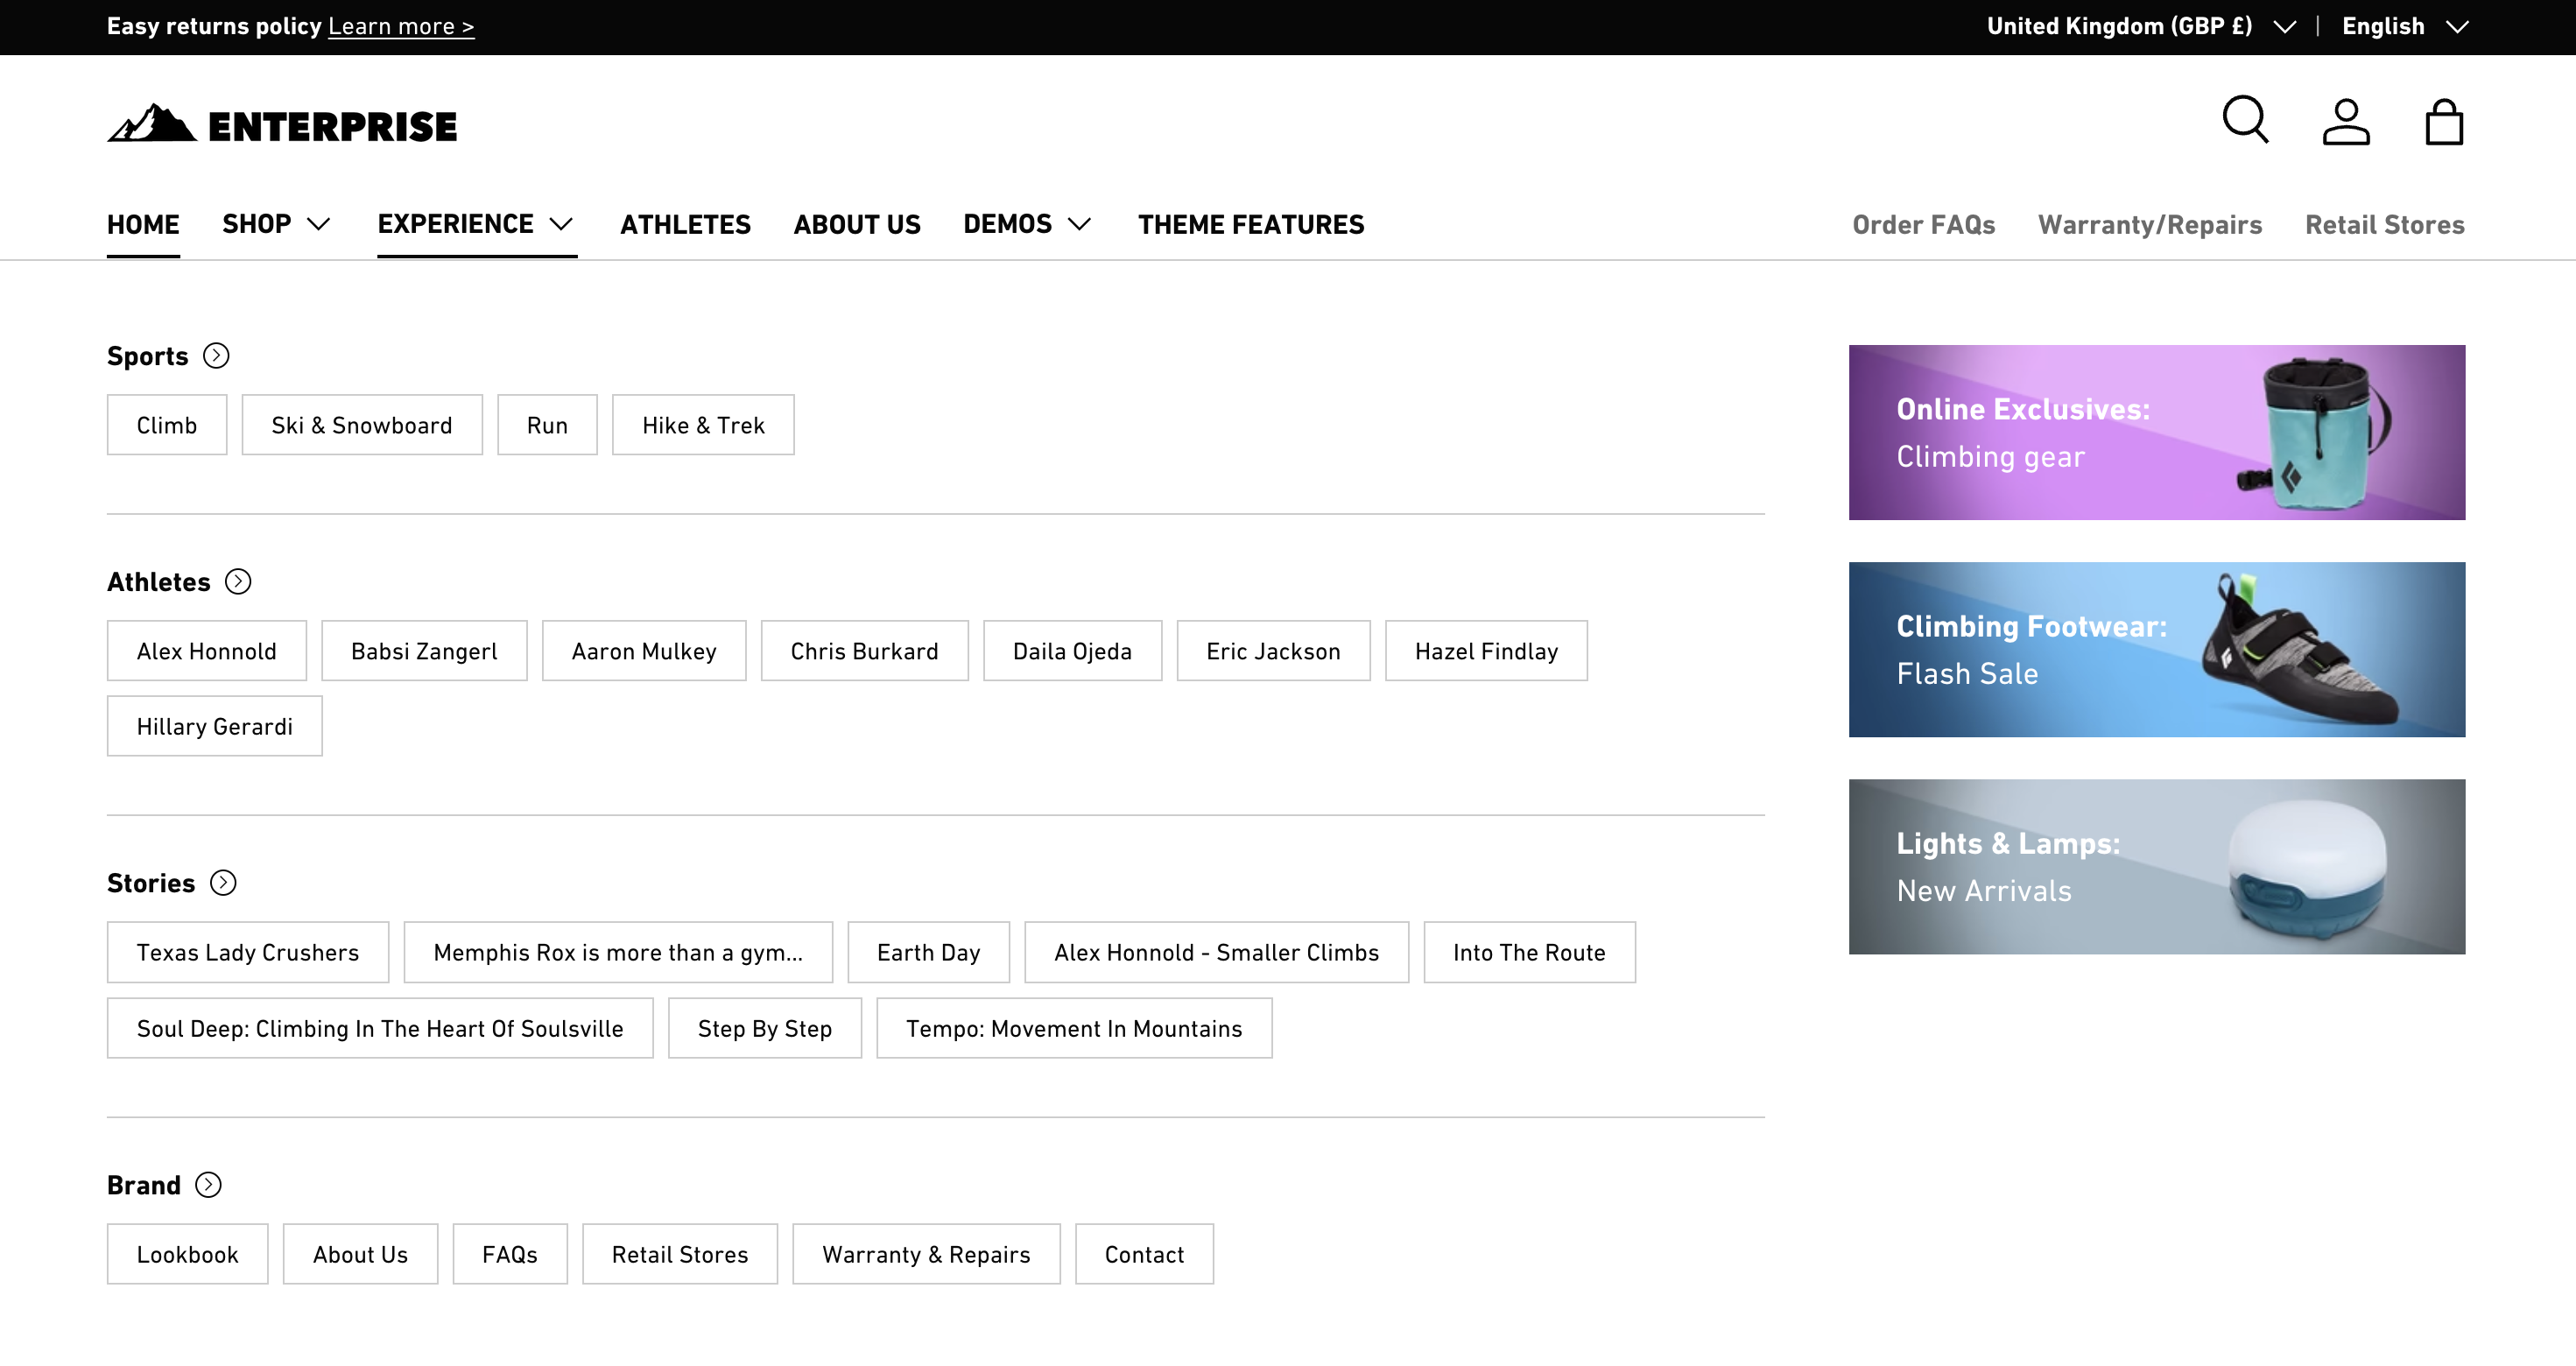
Task: Open the About Us nav item
Action: 857,224
